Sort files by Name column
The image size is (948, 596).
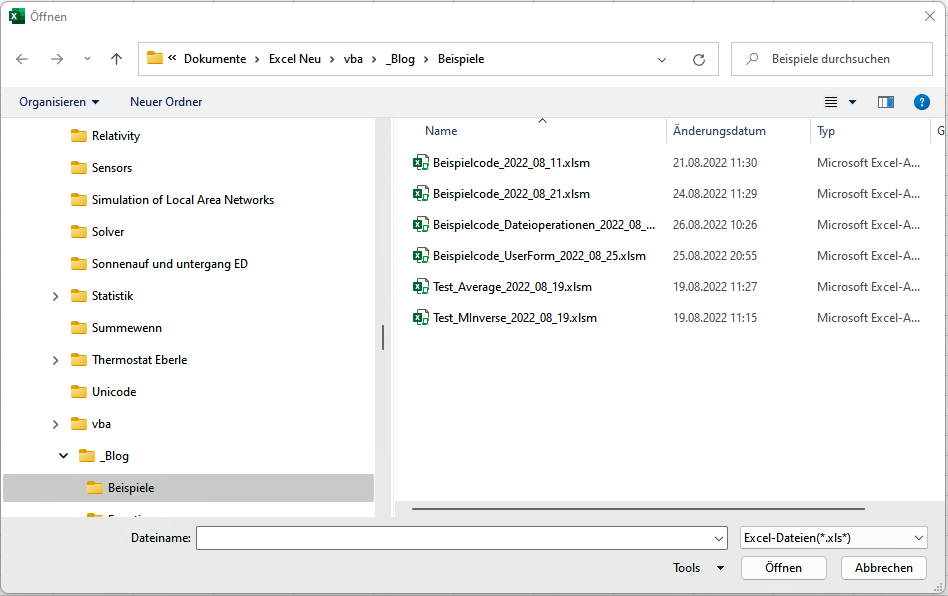pos(441,131)
